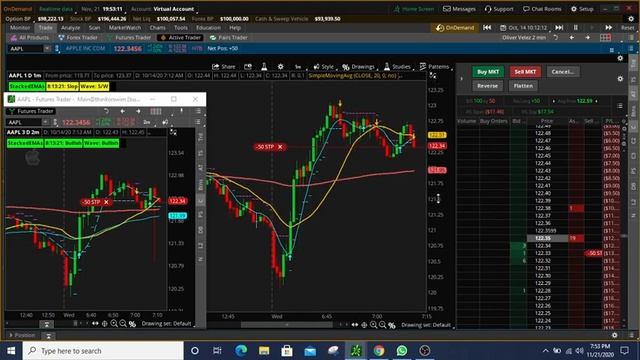Toggle L2 gadget tab in Futures Trader sidebar

(x=200, y=245)
